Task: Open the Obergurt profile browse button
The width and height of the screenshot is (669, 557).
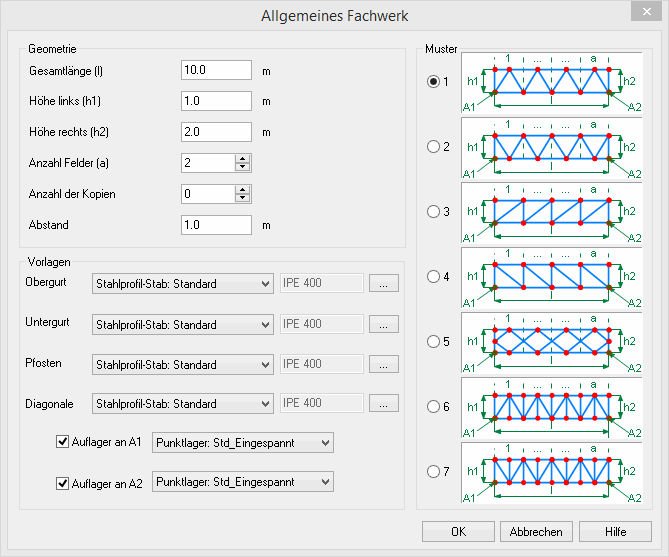Action: point(384,283)
